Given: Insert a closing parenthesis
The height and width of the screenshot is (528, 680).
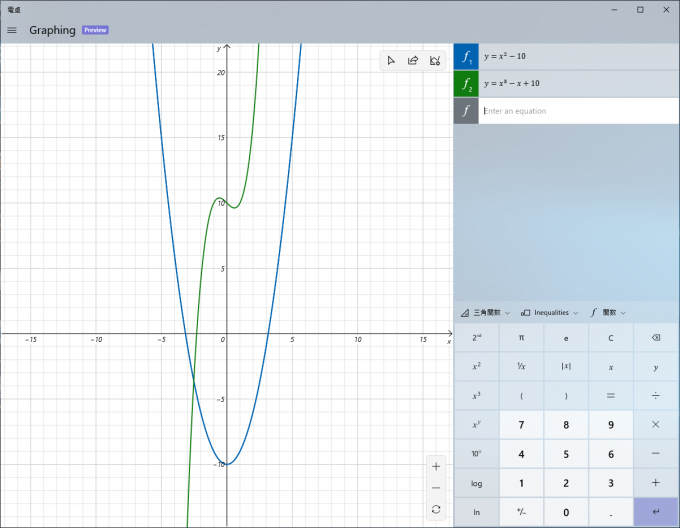Looking at the screenshot, I should pyautogui.click(x=566, y=396).
